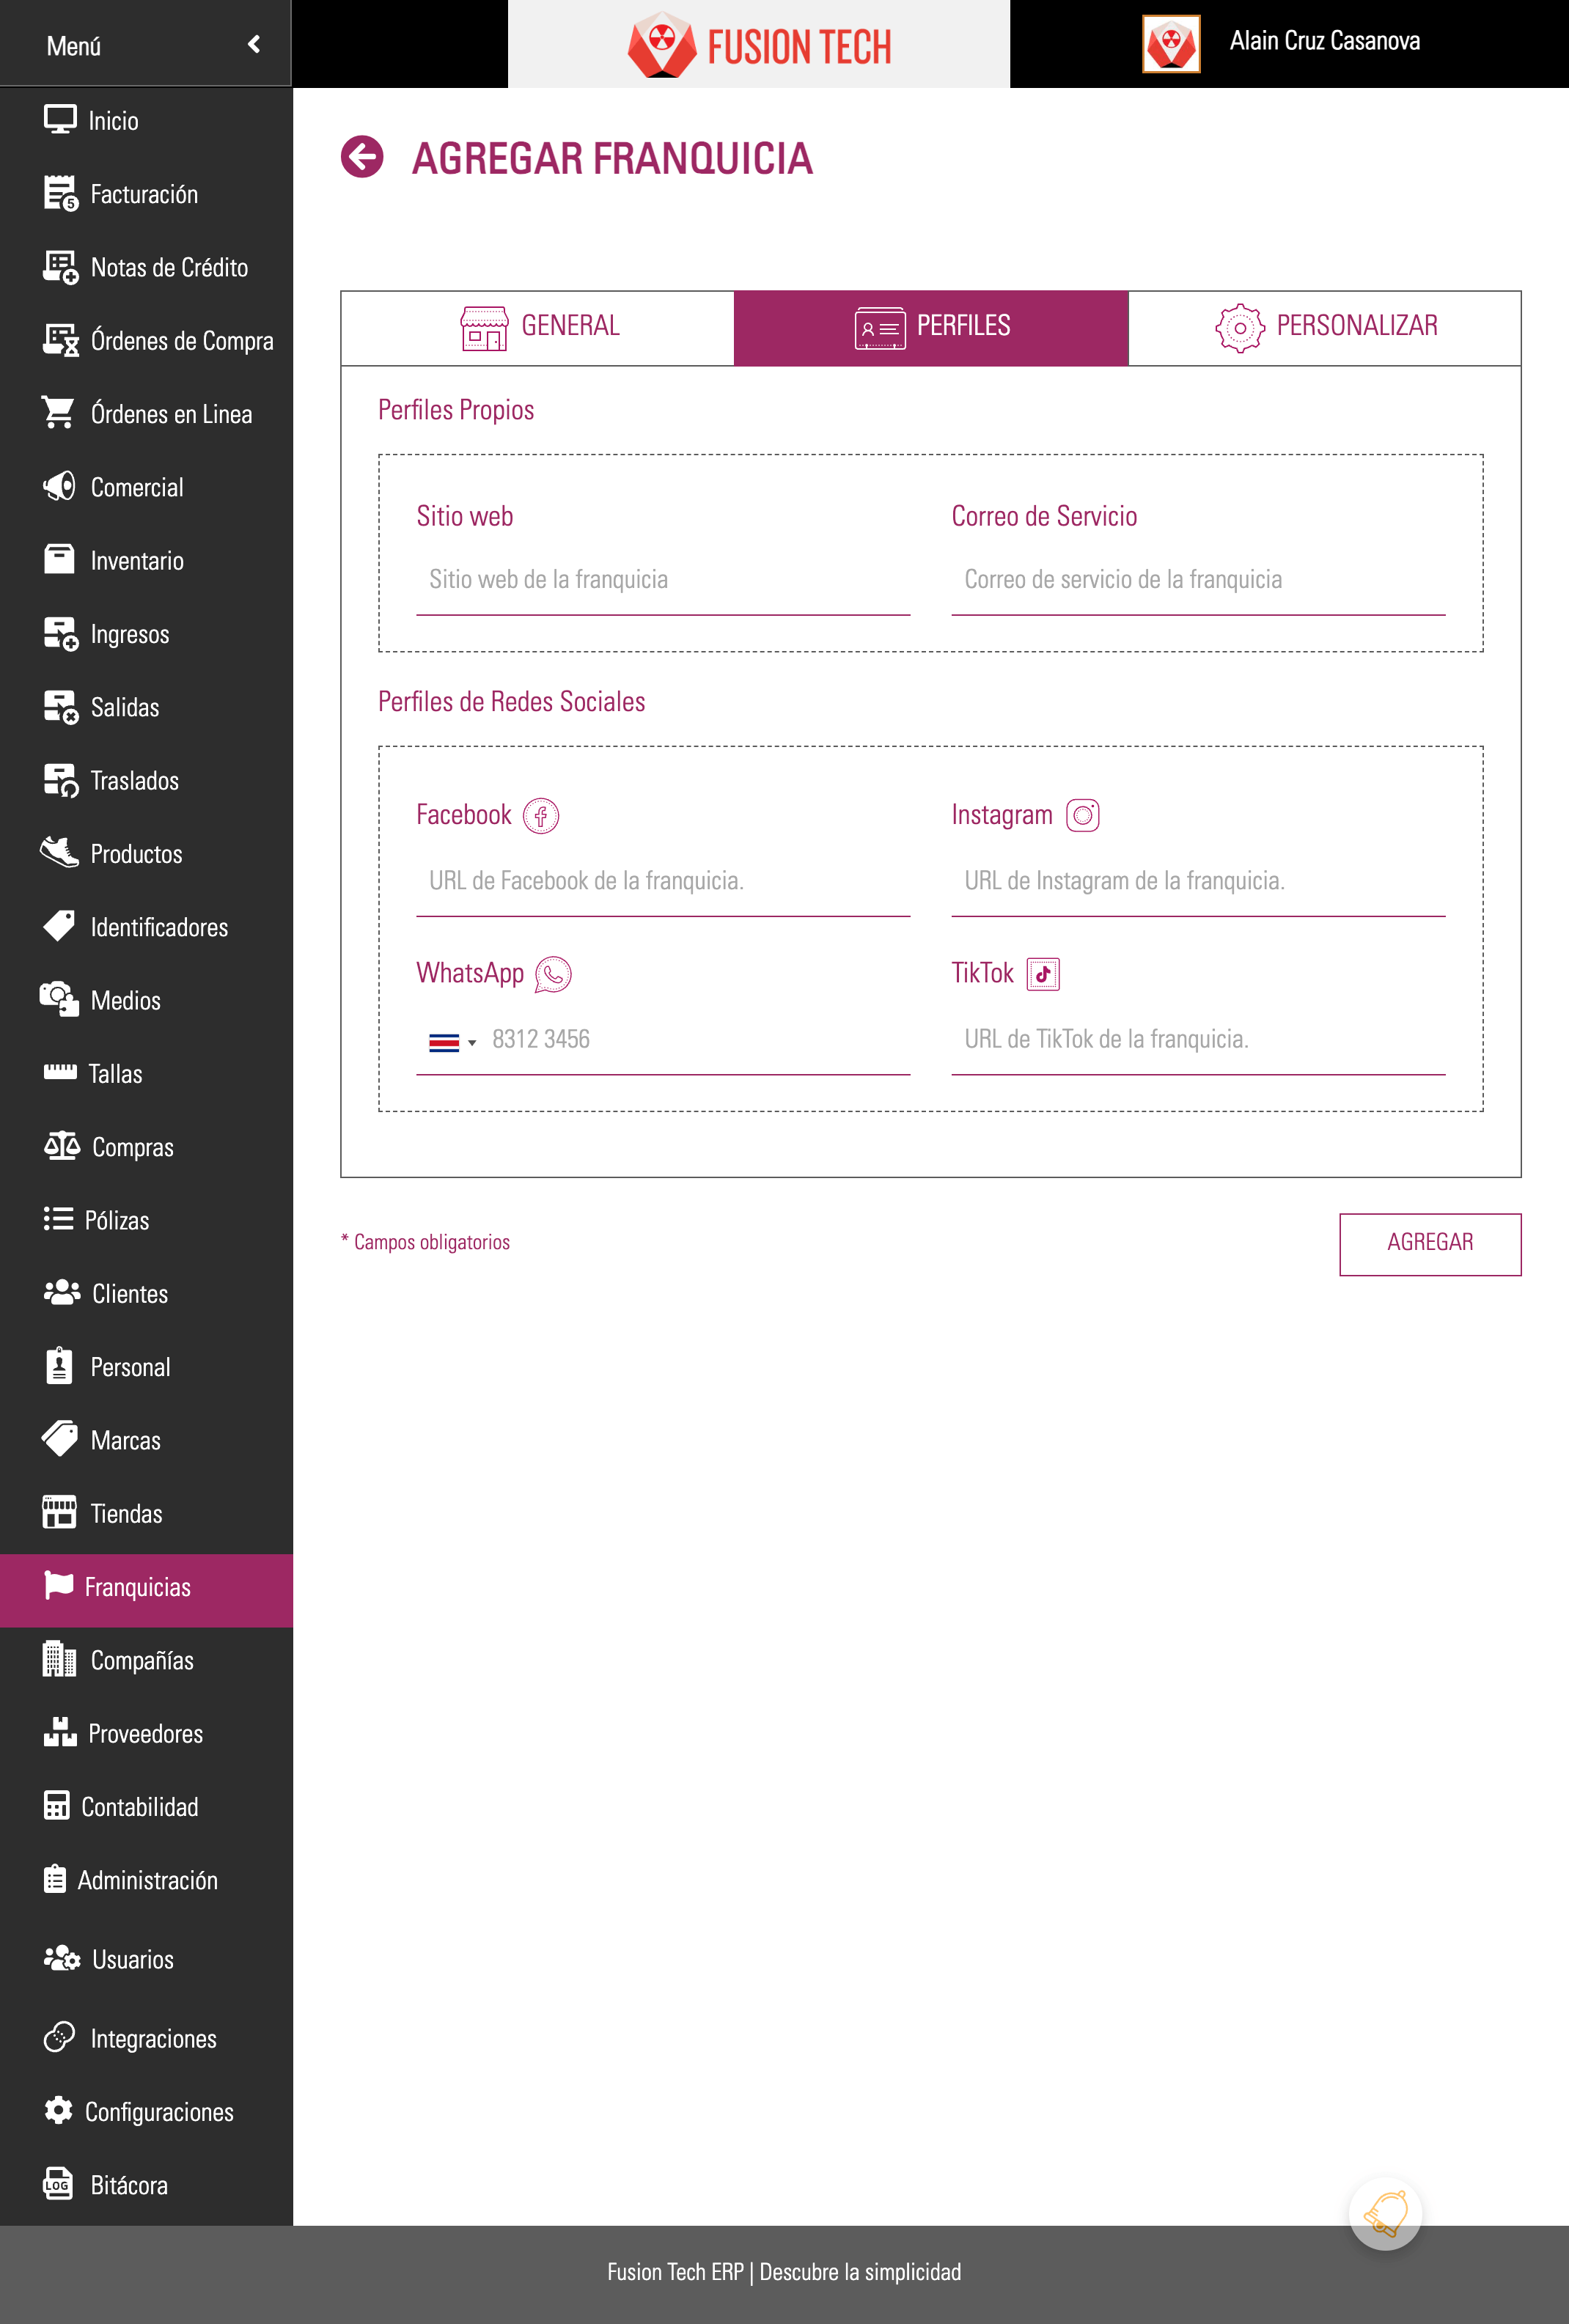Select the Perfiles tab
The width and height of the screenshot is (1569, 2324).
tap(931, 327)
